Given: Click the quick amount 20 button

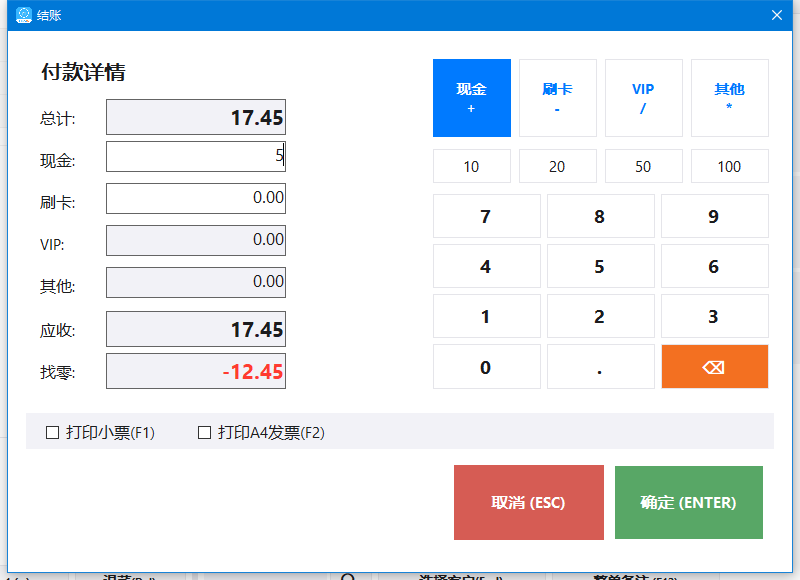Looking at the screenshot, I should click(558, 166).
